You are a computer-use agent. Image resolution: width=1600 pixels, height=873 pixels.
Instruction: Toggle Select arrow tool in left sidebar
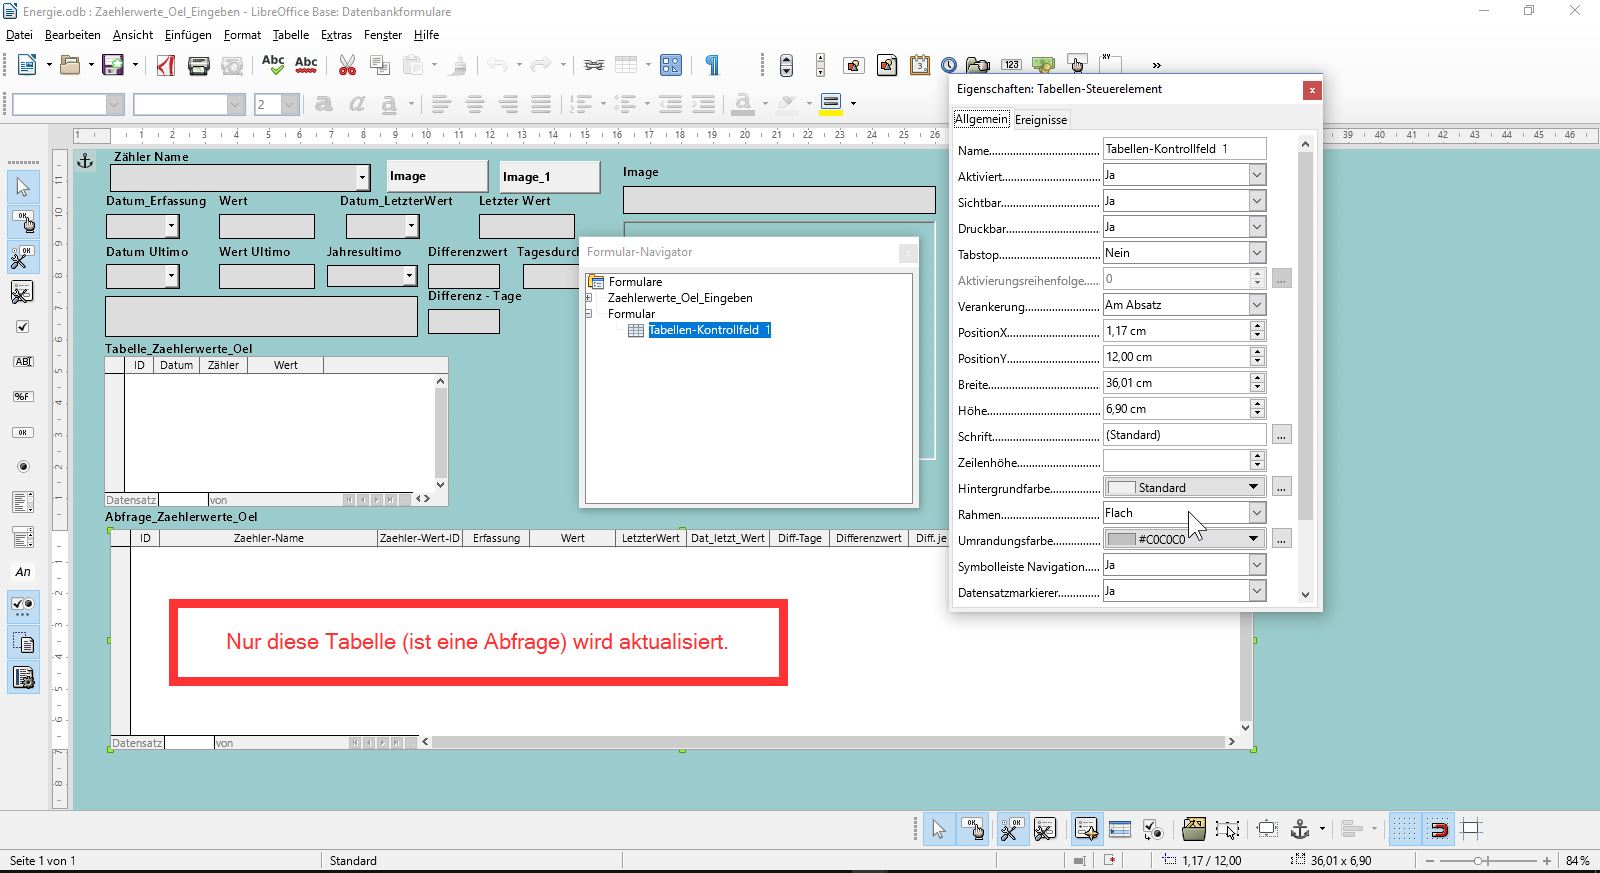click(23, 187)
